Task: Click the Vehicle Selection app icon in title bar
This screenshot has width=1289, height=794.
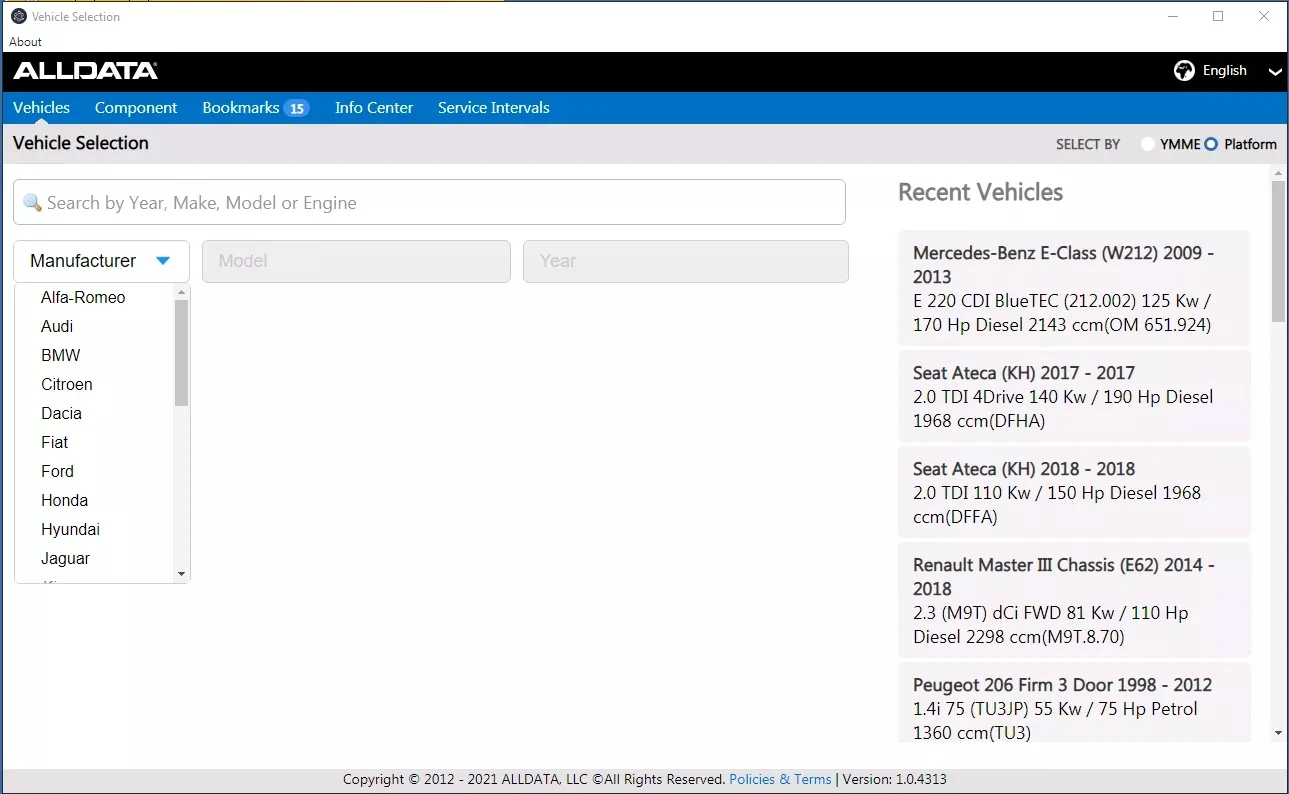Action: click(x=18, y=16)
